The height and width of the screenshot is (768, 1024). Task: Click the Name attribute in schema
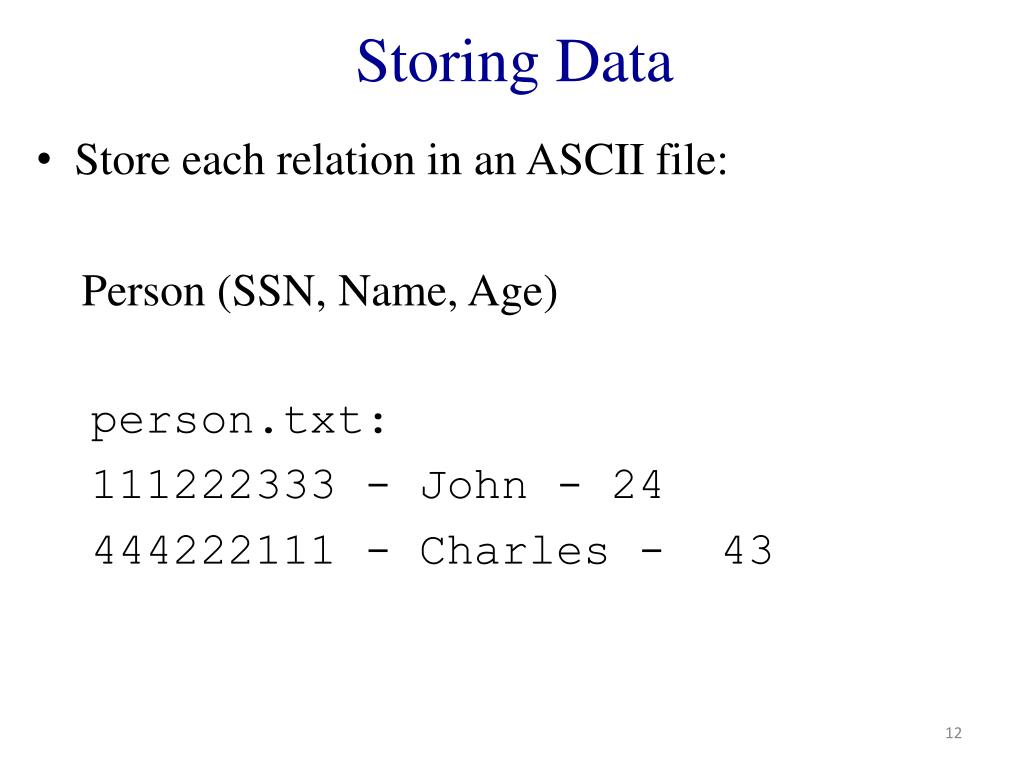pyautogui.click(x=392, y=291)
